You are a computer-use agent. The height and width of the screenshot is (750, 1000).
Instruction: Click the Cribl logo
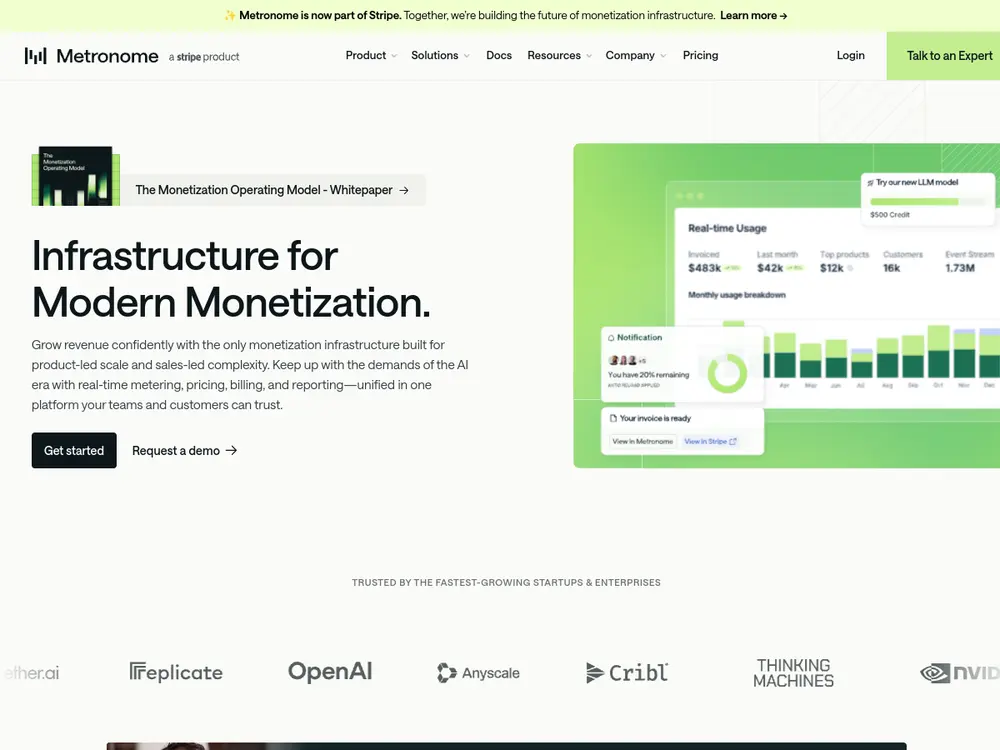coord(627,672)
